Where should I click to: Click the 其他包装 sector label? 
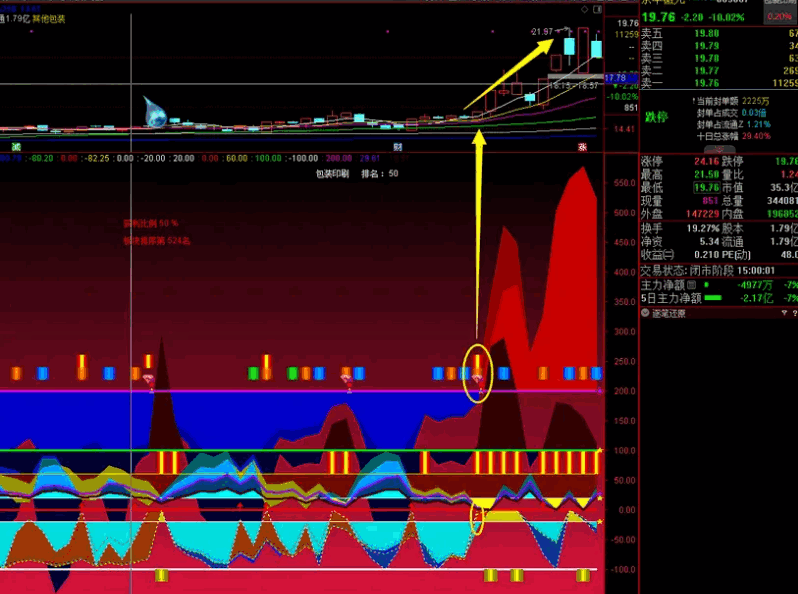(x=49, y=19)
